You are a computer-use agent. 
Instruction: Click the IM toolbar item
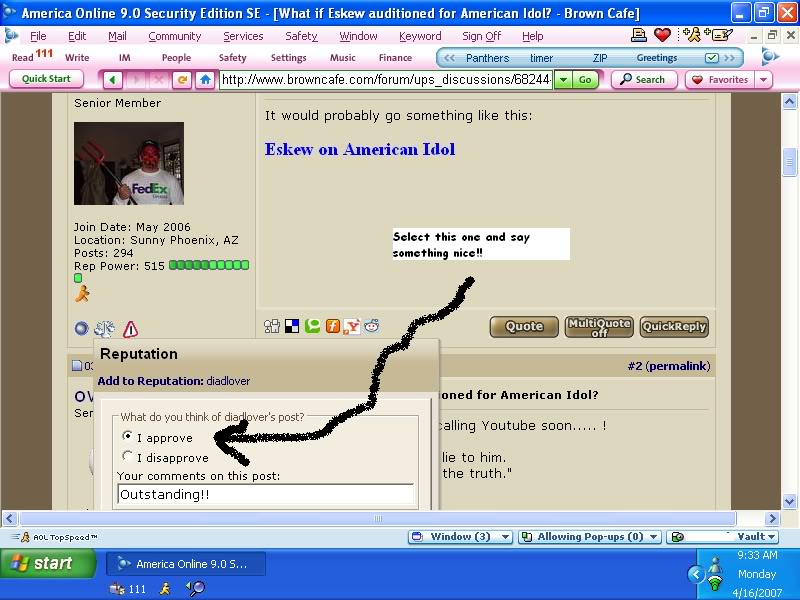click(124, 58)
